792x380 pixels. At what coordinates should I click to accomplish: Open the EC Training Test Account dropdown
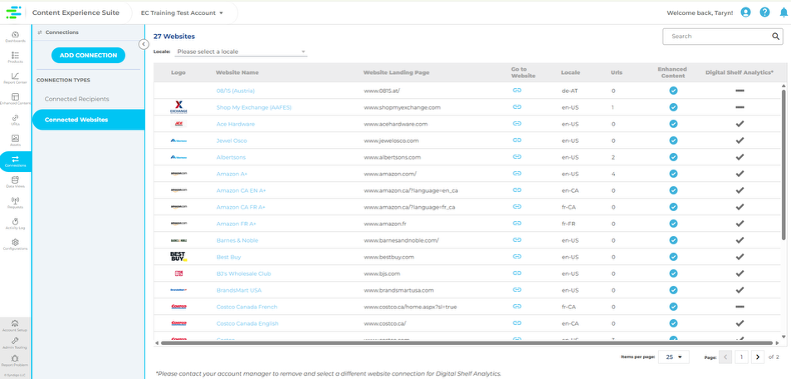click(182, 13)
